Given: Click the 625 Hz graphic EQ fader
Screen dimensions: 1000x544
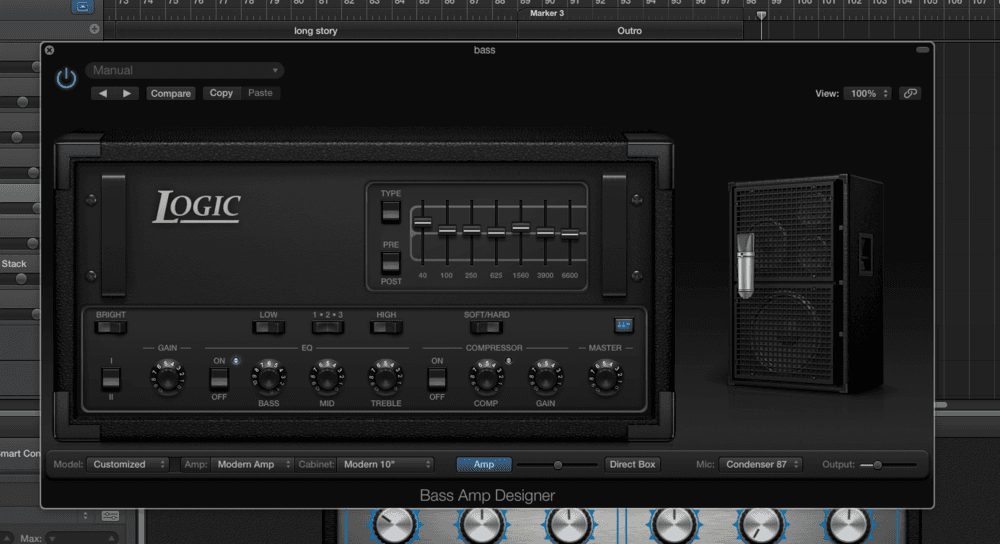Looking at the screenshot, I should click(496, 233).
